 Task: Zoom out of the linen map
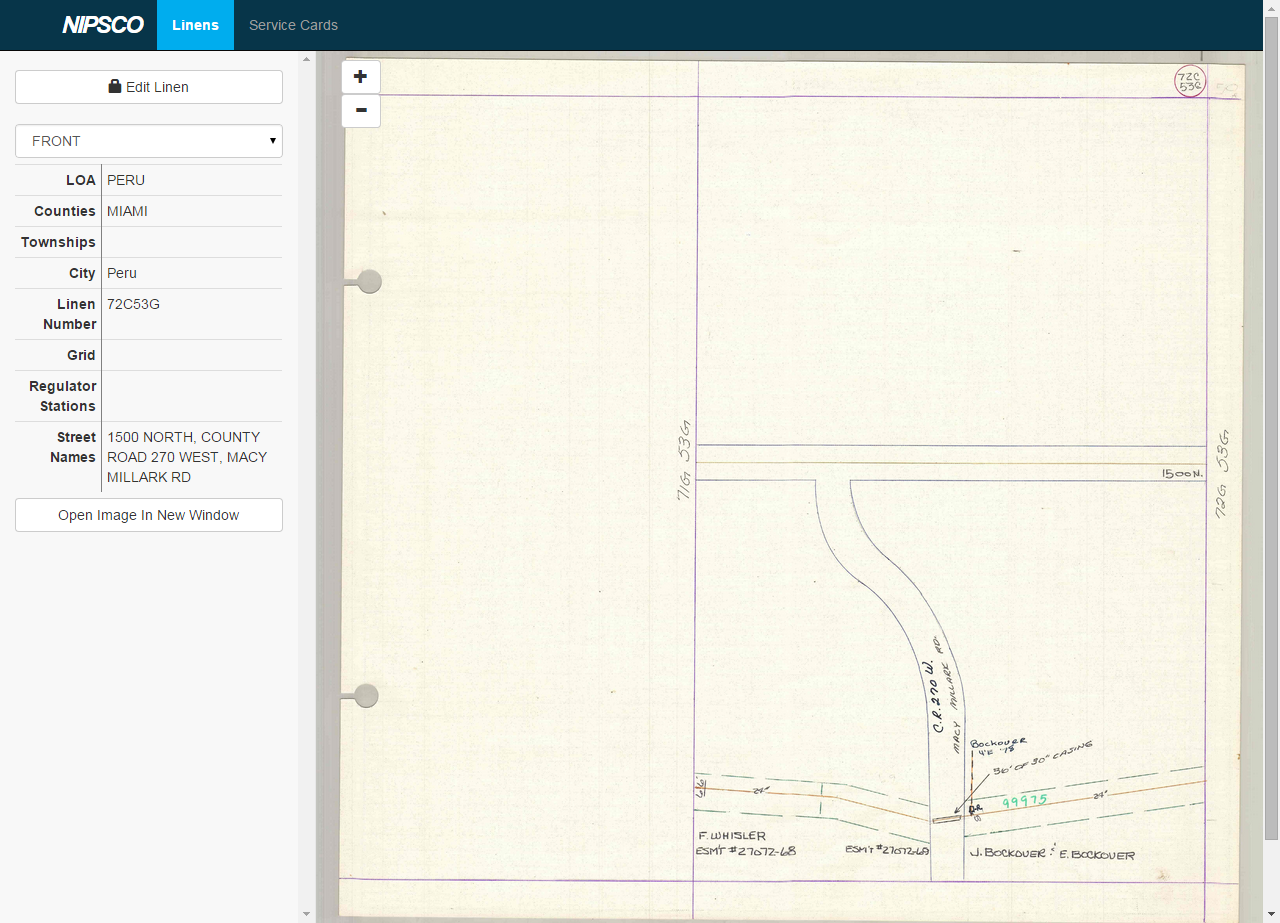tap(360, 110)
